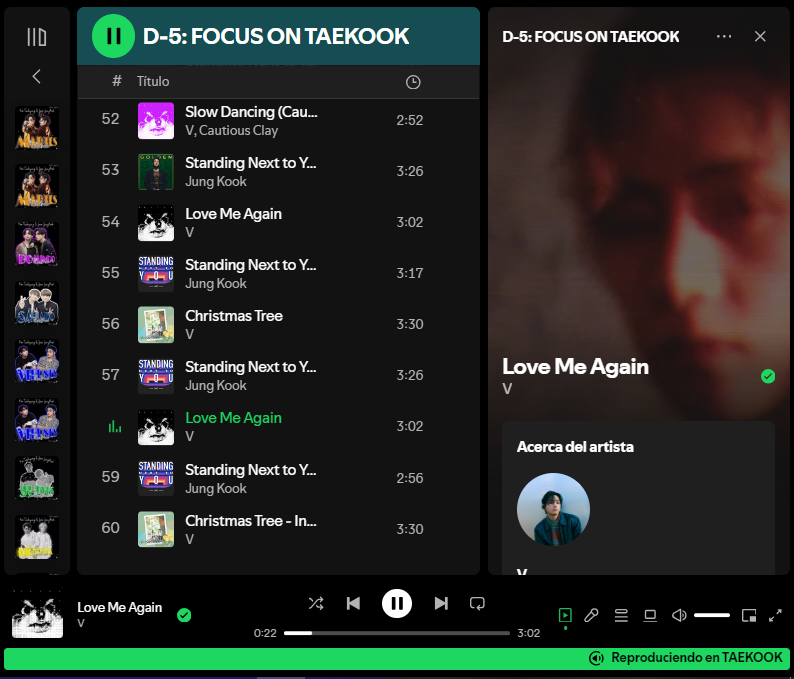Screen dimensions: 794x679
Task: Toggle repeat mode
Action: point(477,603)
